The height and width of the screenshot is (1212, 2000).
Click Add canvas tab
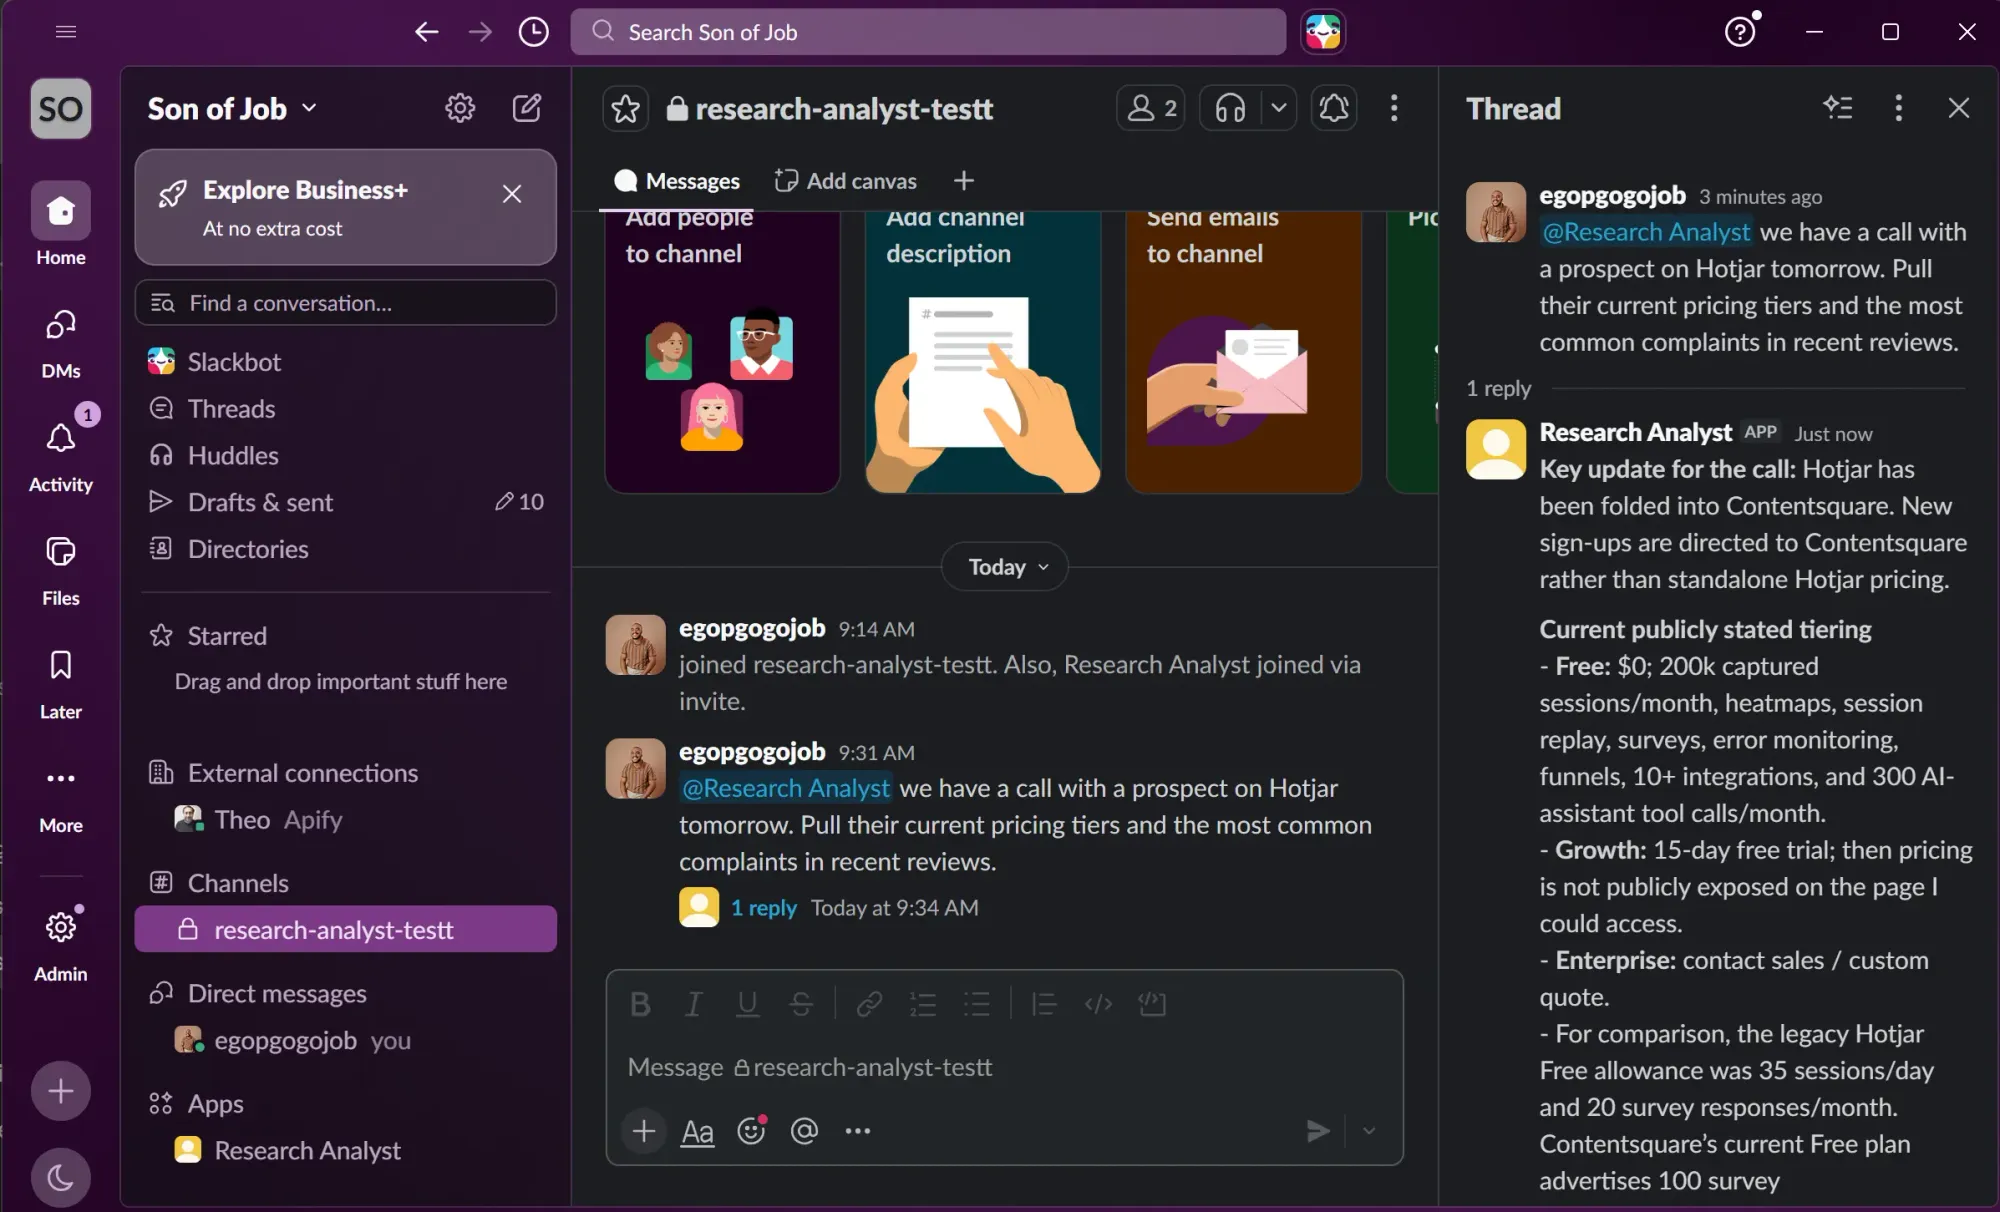pyautogui.click(x=846, y=181)
